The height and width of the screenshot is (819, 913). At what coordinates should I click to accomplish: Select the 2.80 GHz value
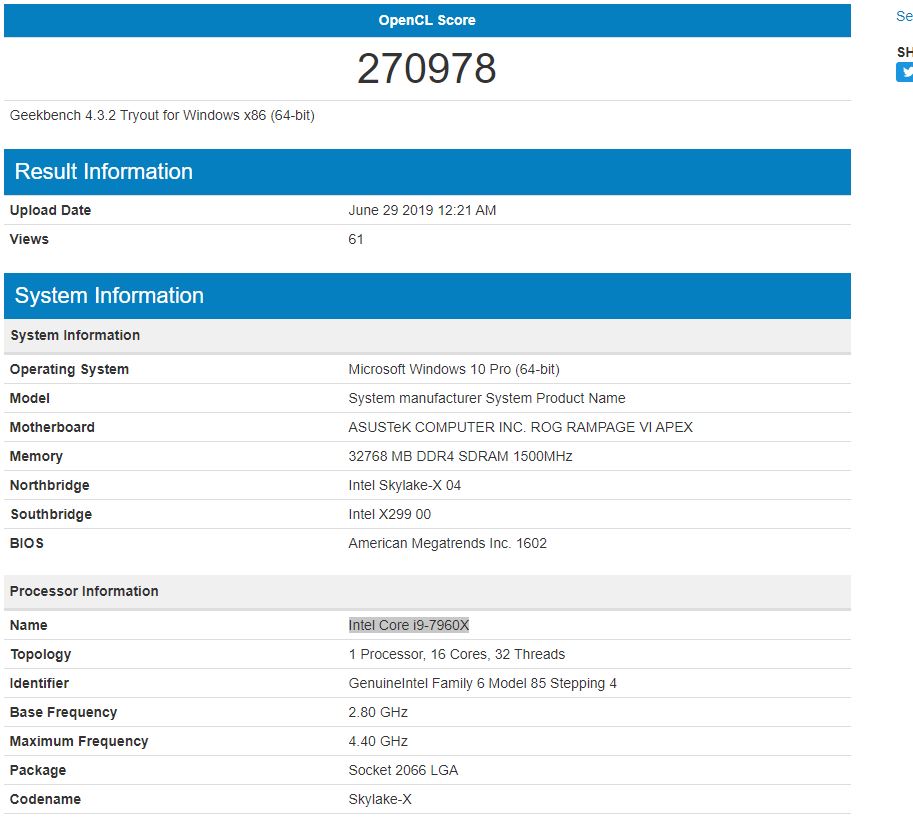(378, 712)
